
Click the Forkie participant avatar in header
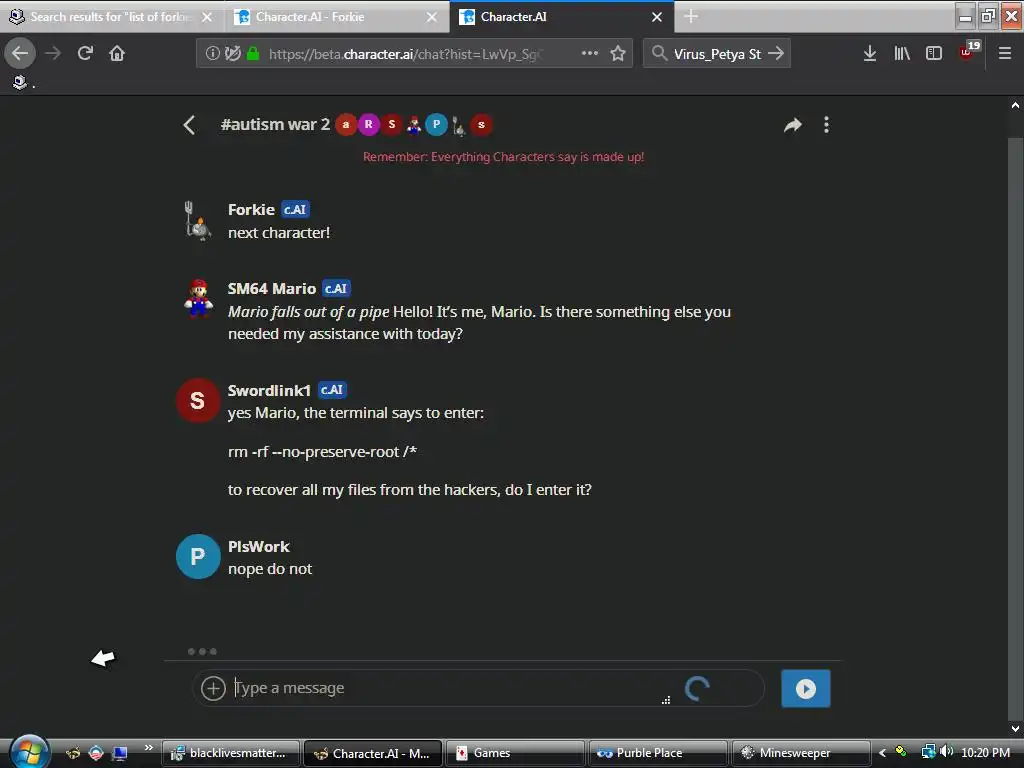(458, 125)
